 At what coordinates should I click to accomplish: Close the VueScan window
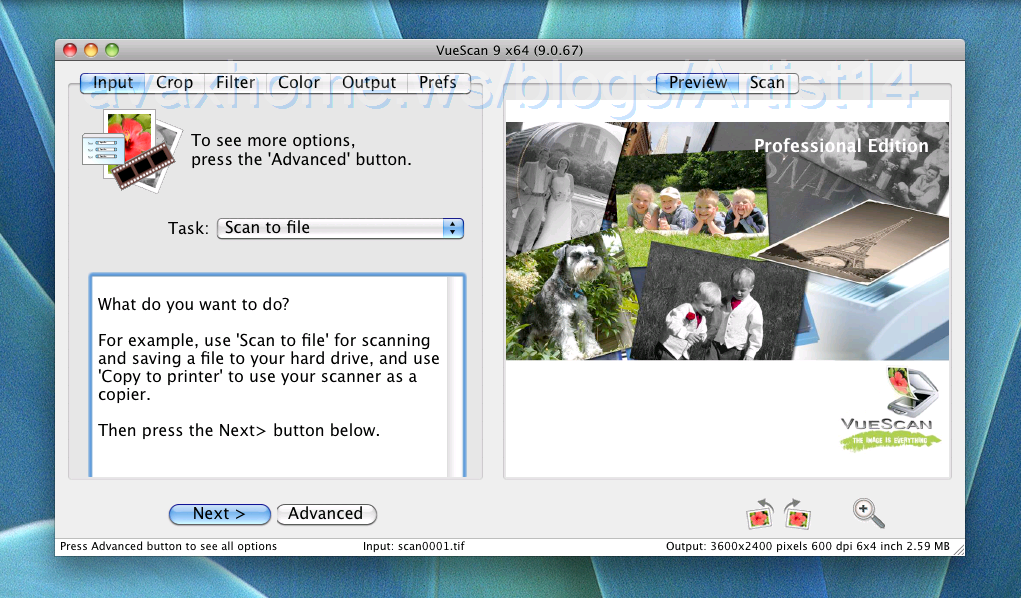click(x=70, y=50)
